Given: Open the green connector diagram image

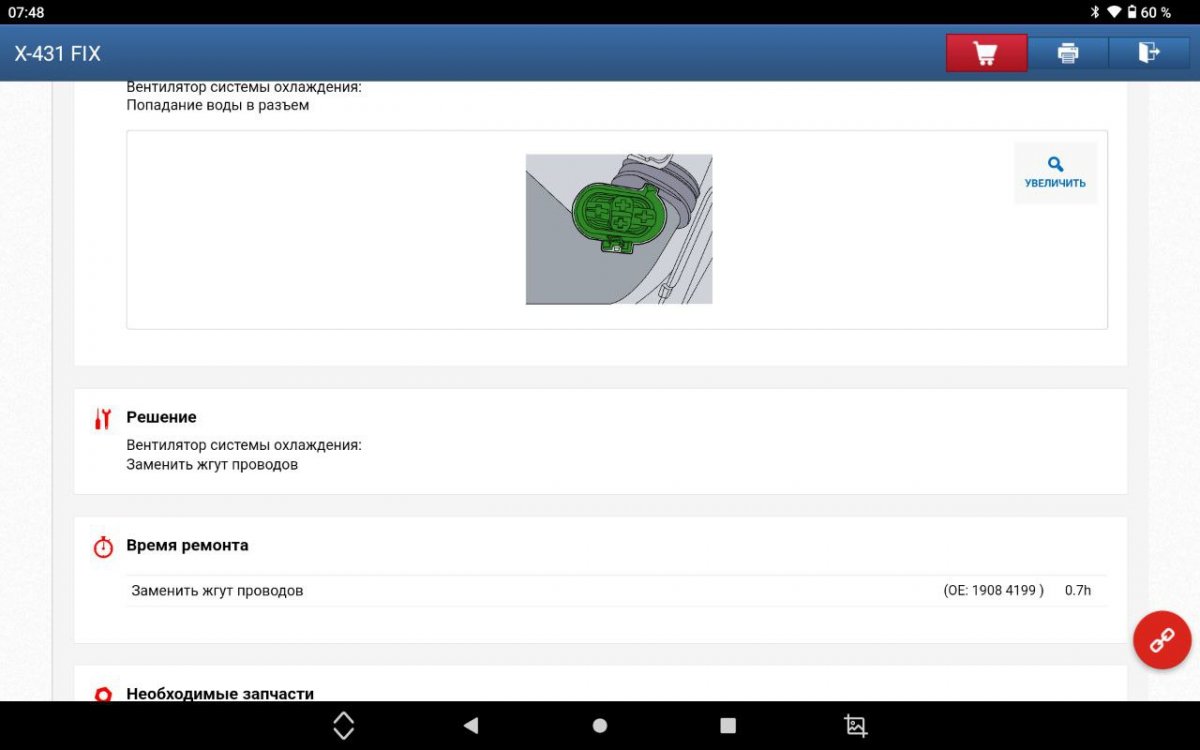Looking at the screenshot, I should pos(619,229).
